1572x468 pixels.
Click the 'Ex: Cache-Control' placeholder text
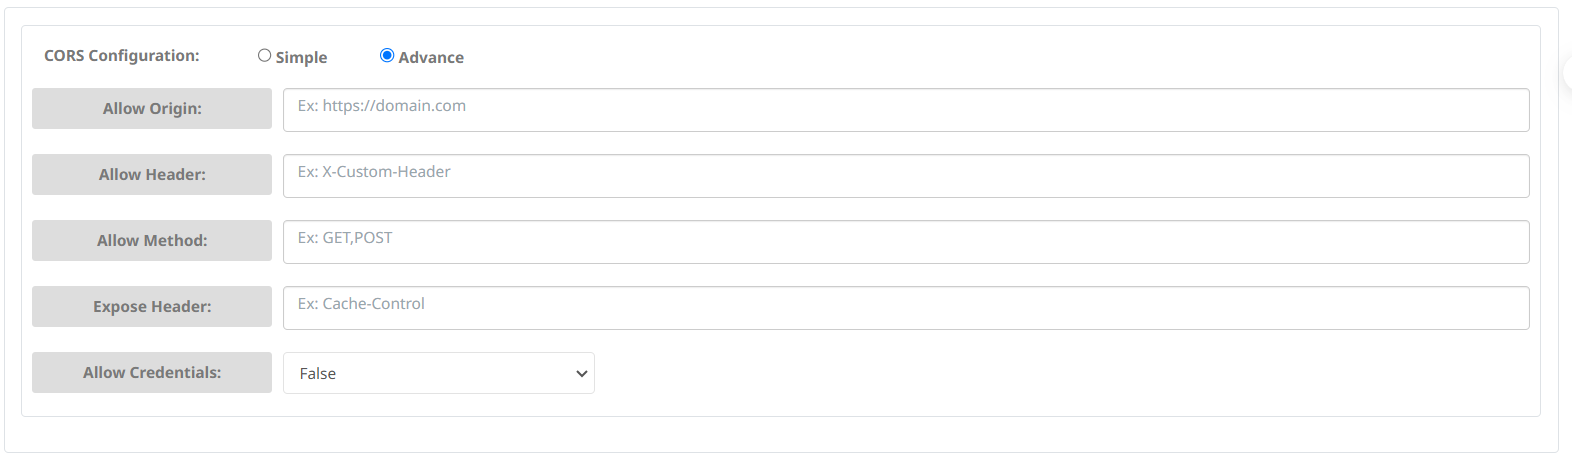(361, 304)
